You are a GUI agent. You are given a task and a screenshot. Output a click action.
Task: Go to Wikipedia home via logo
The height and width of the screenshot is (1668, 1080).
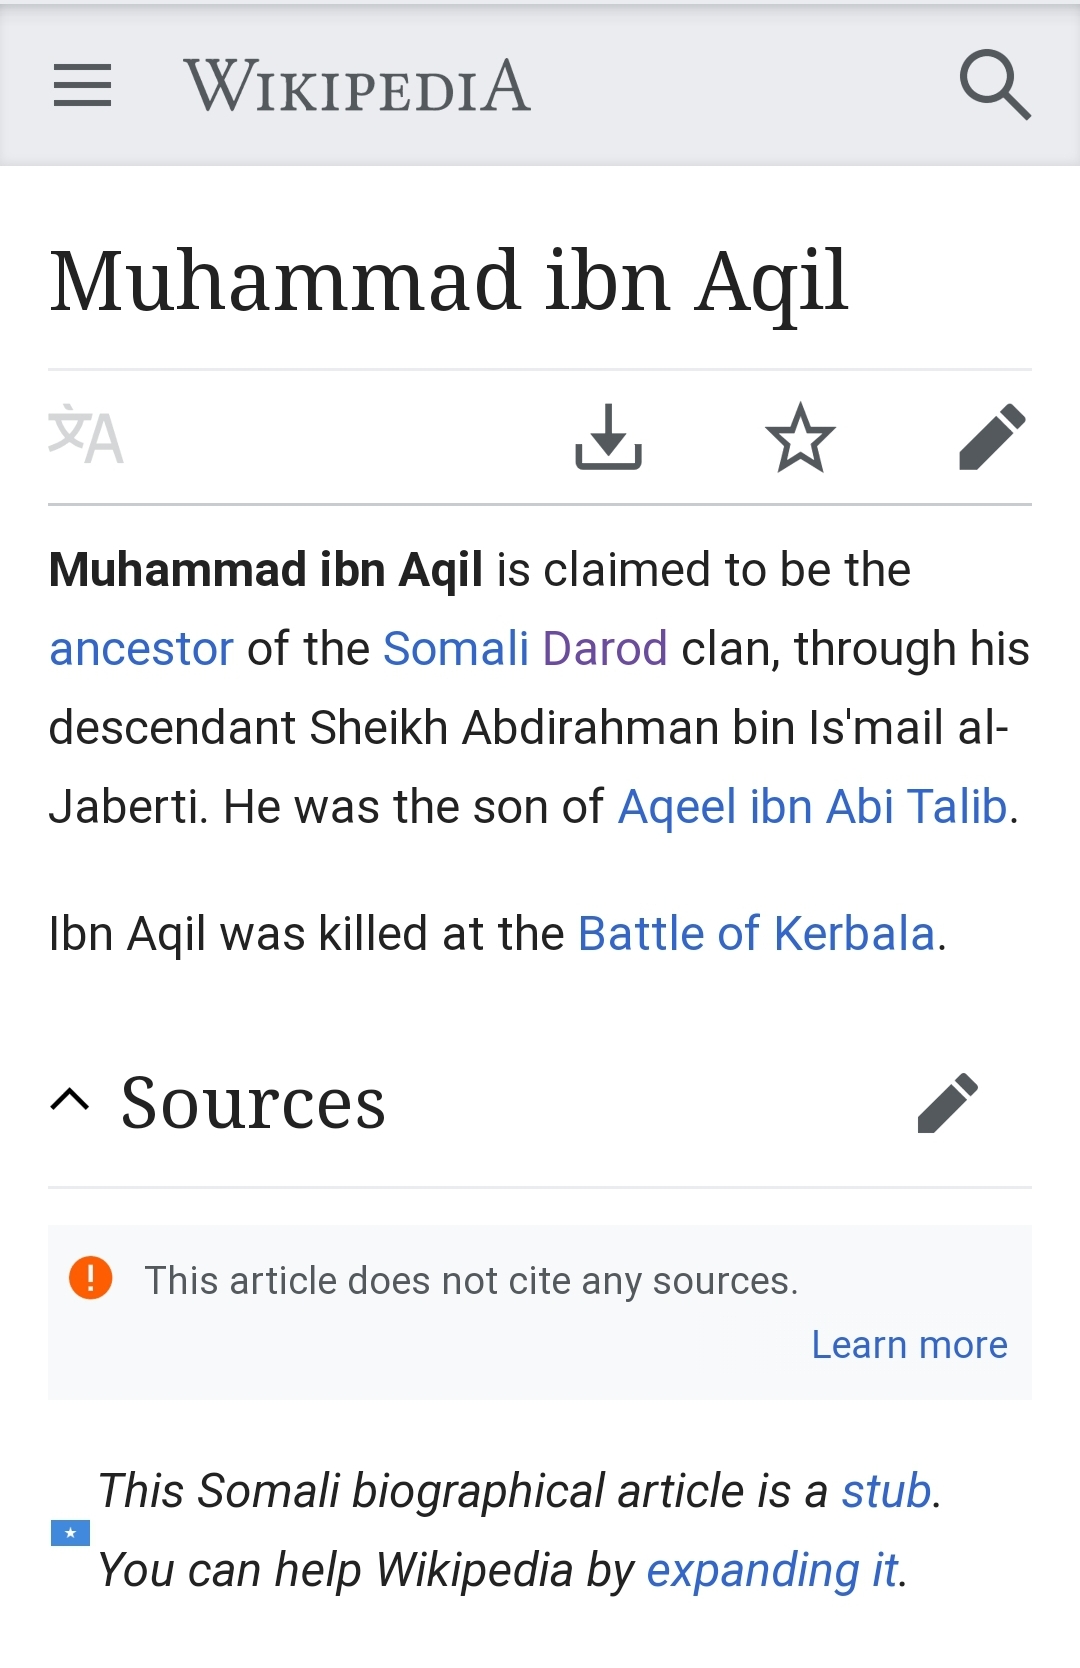click(x=357, y=86)
